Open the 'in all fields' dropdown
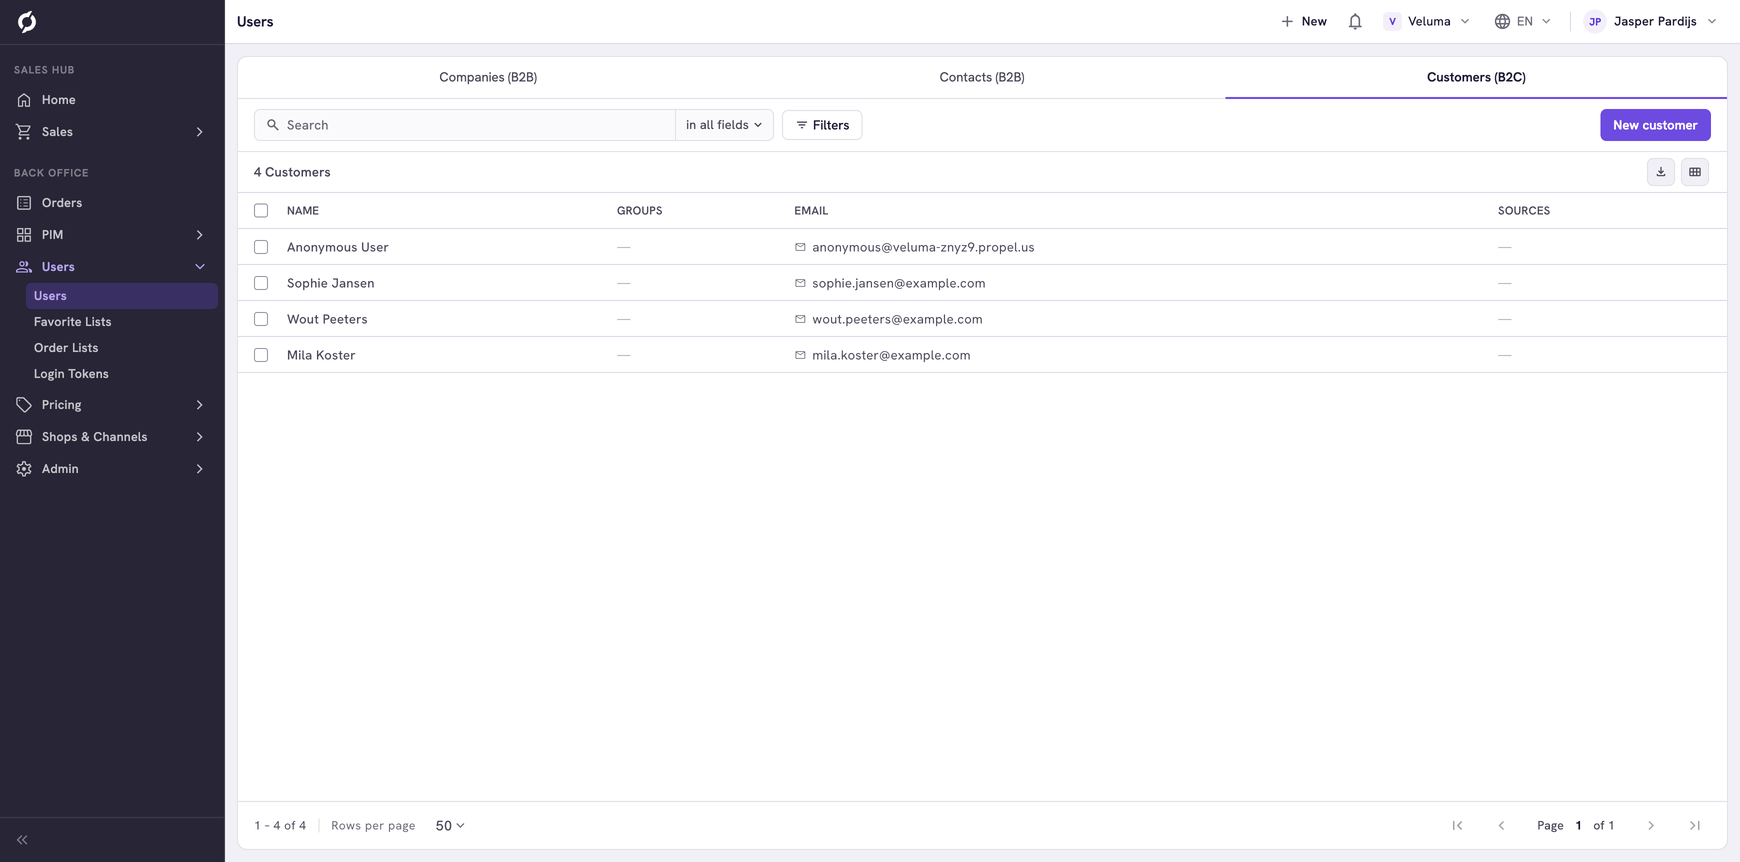Screen dimensions: 1740x862 click(x=724, y=125)
